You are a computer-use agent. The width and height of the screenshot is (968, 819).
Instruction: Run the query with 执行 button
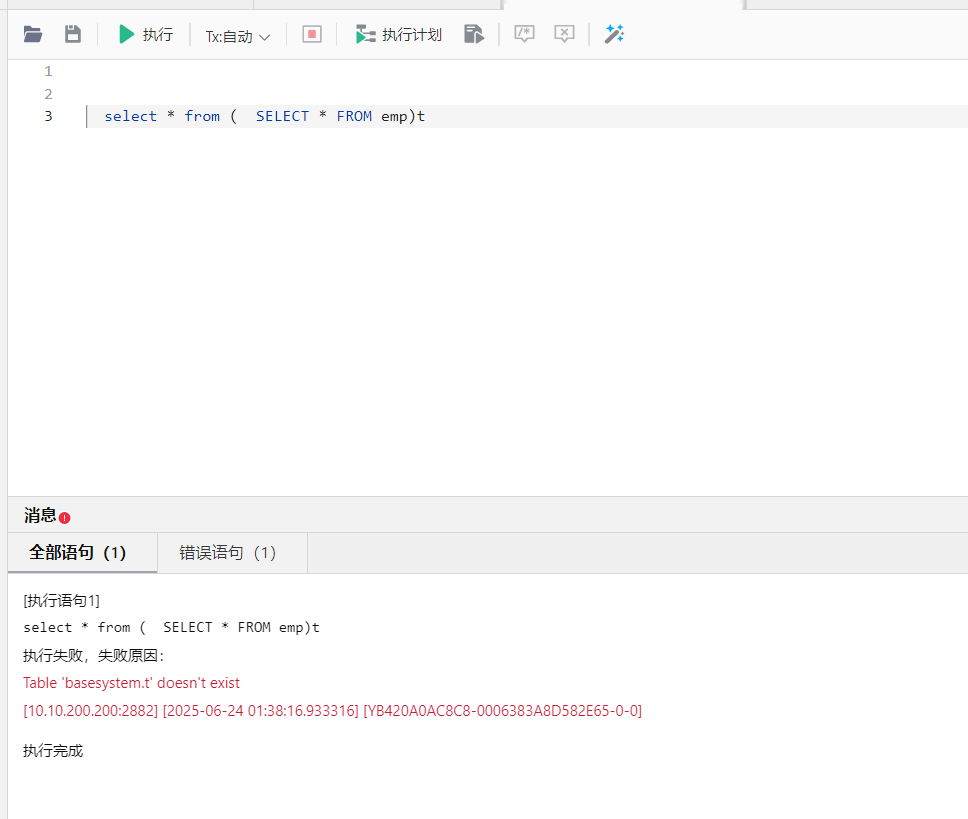point(146,35)
